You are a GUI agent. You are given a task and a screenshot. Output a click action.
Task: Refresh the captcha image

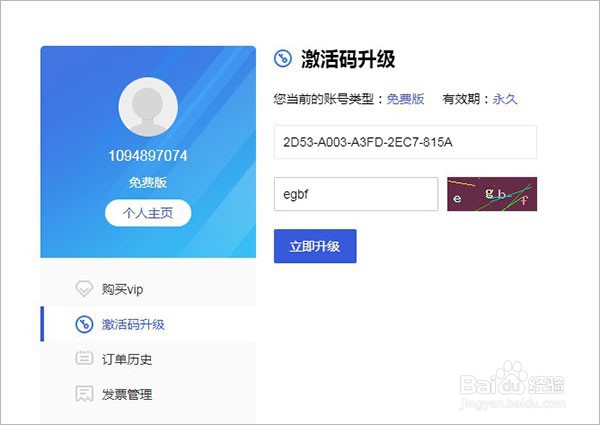click(492, 194)
